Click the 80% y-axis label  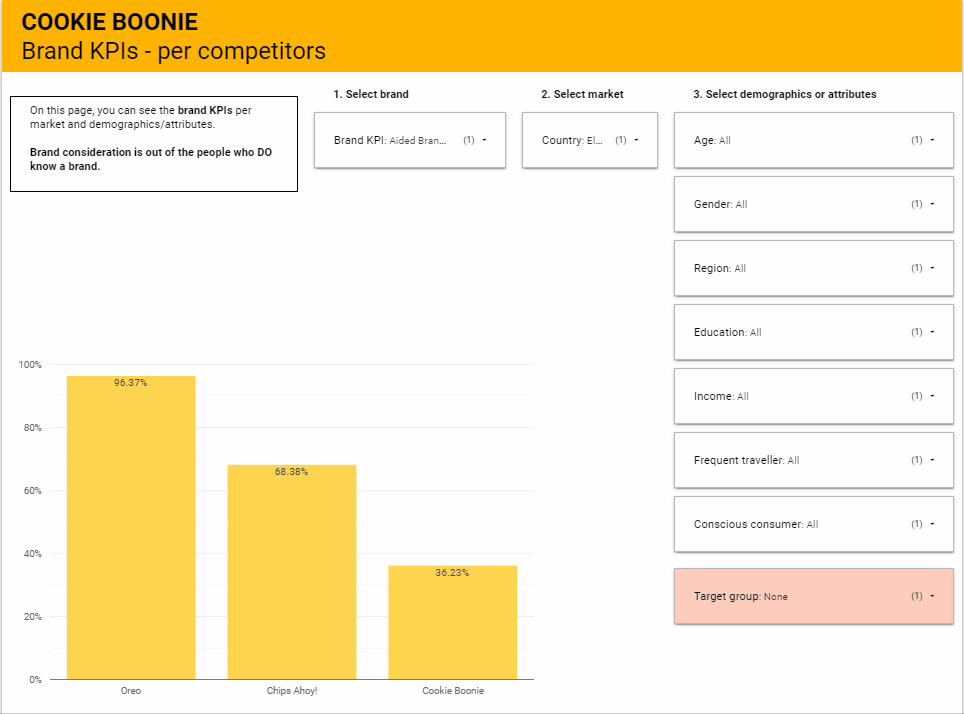click(33, 427)
